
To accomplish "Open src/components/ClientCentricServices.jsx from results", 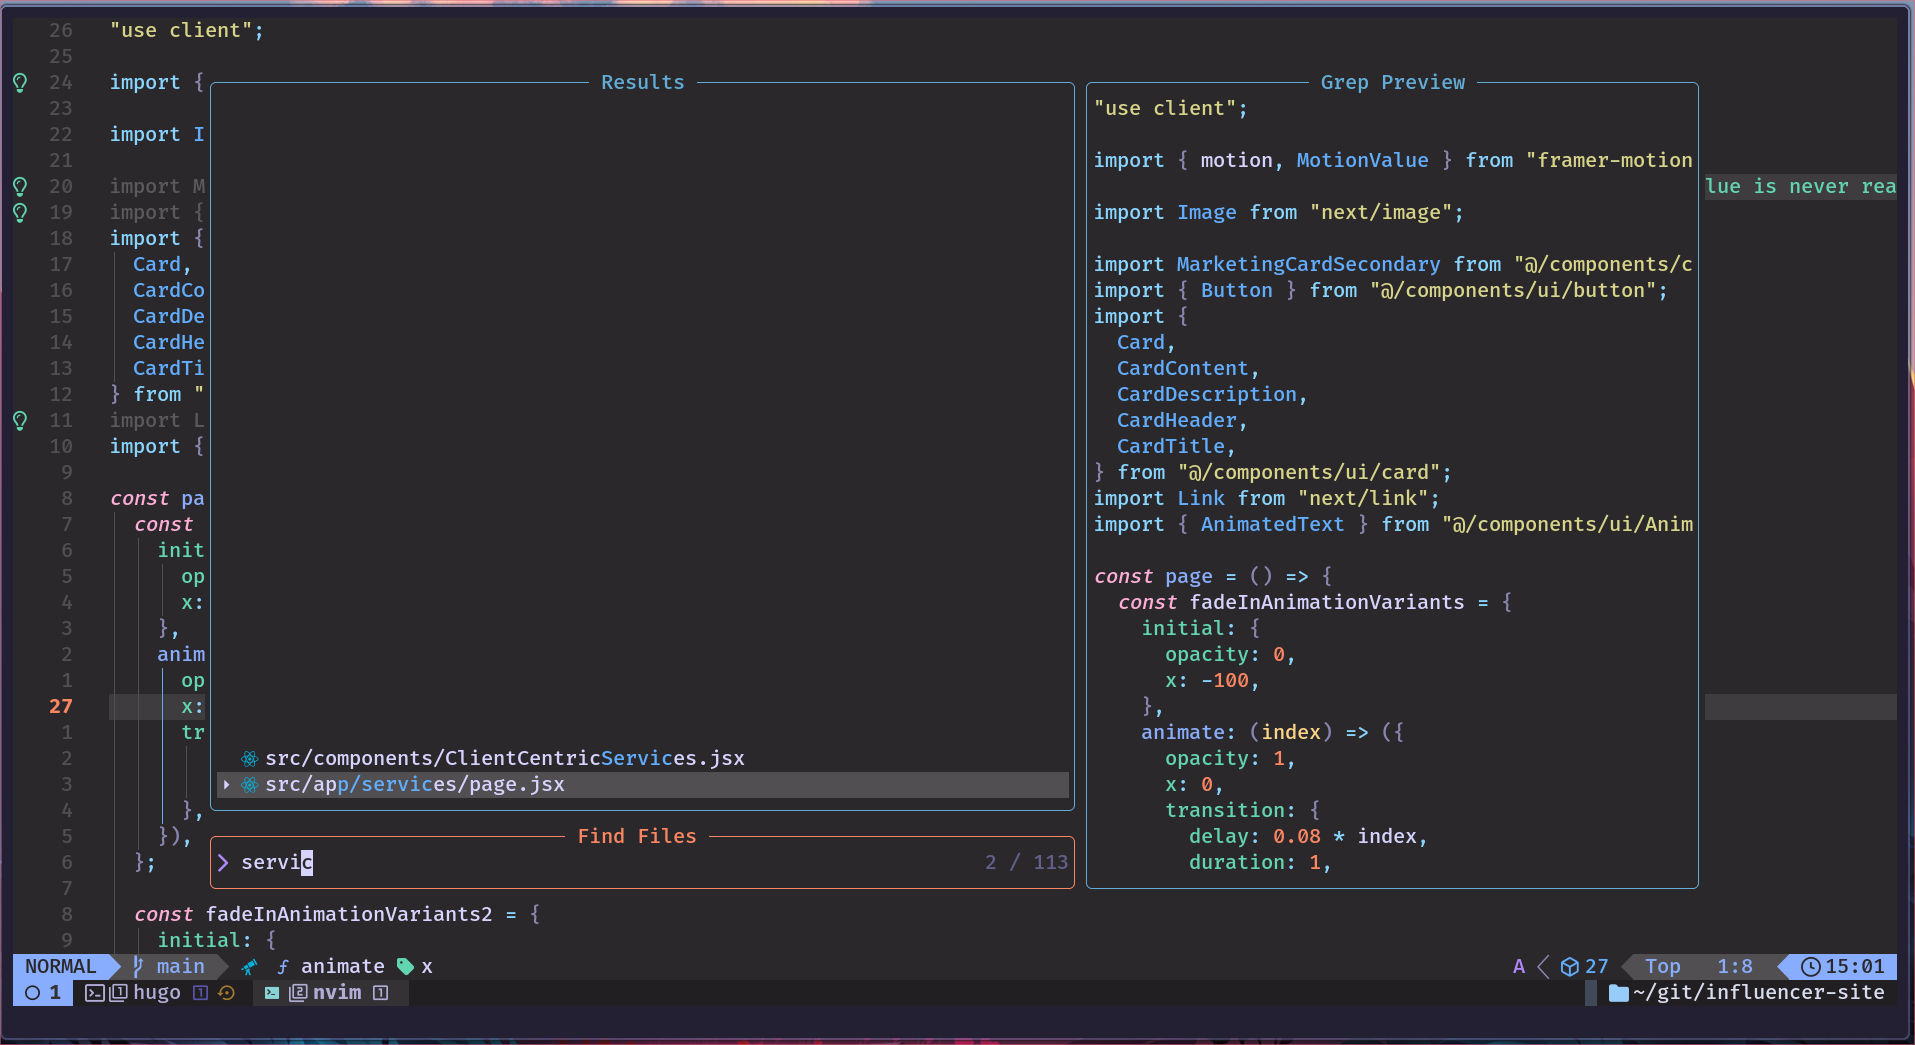I will click(x=504, y=758).
